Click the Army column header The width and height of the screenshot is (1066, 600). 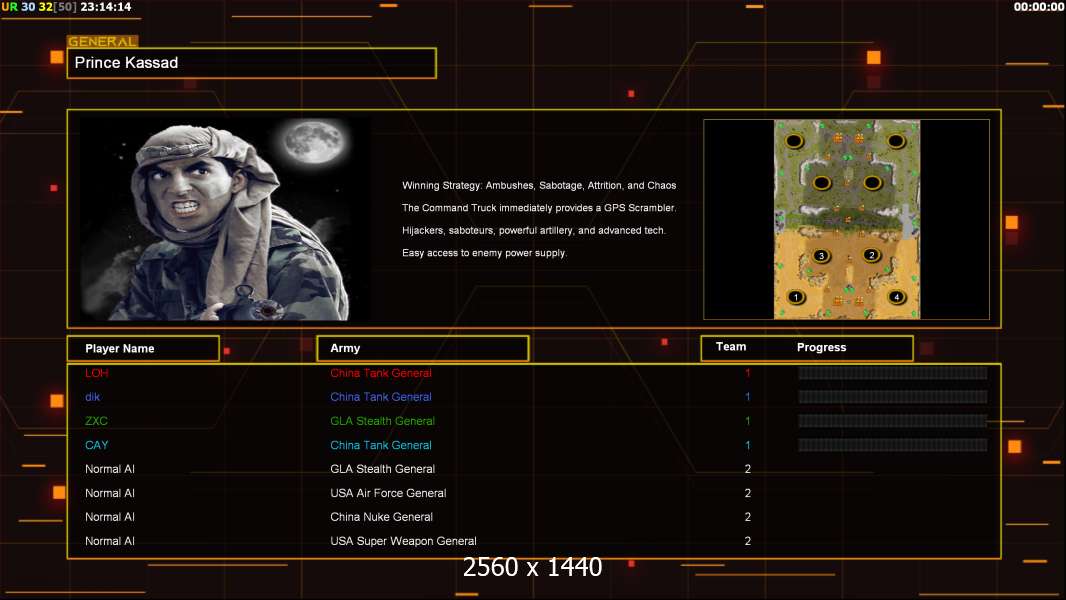pyautogui.click(x=423, y=349)
